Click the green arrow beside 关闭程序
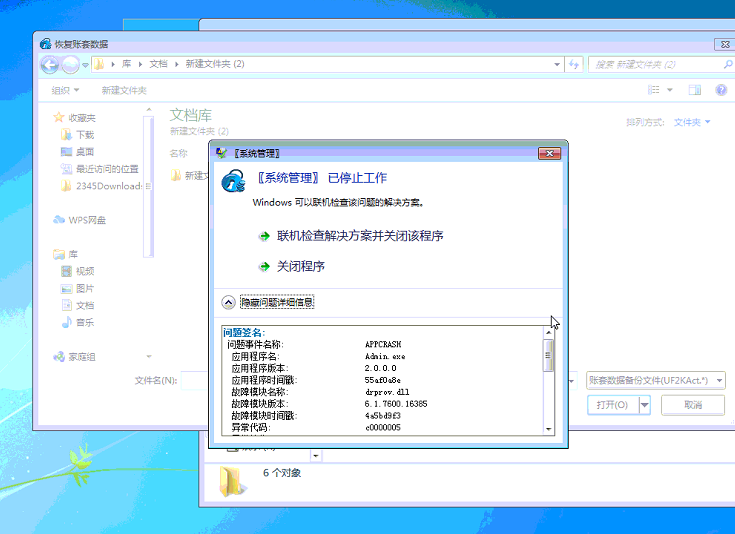The image size is (735, 534). pos(264,267)
